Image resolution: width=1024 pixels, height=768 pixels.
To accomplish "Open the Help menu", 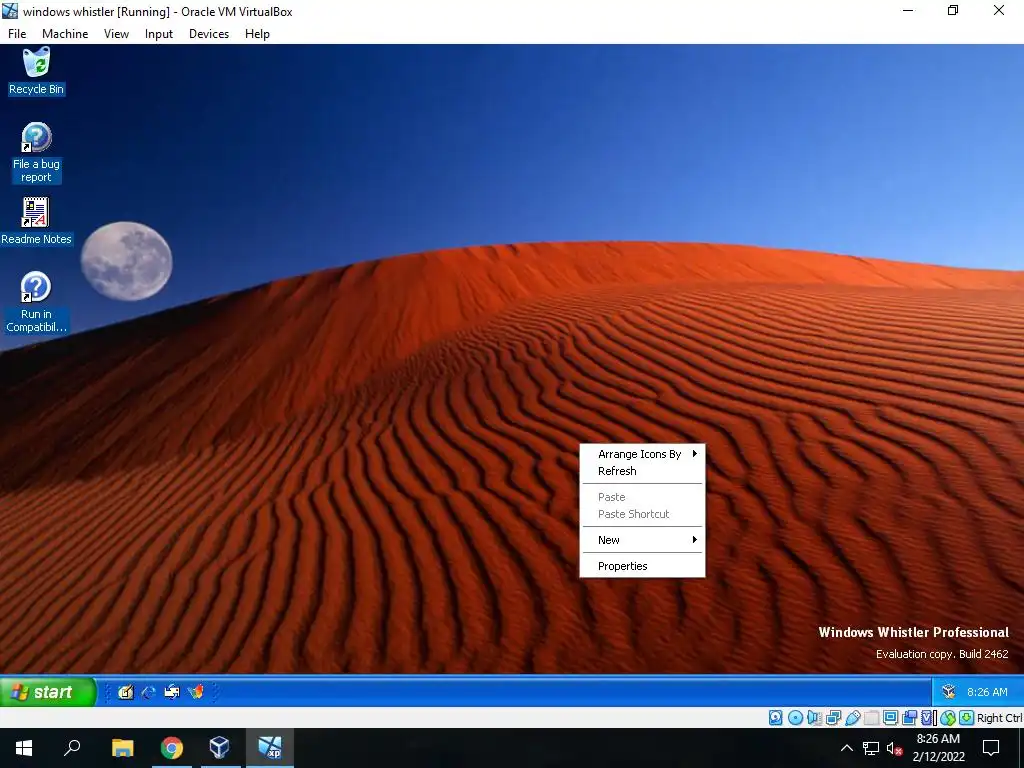I will click(257, 34).
